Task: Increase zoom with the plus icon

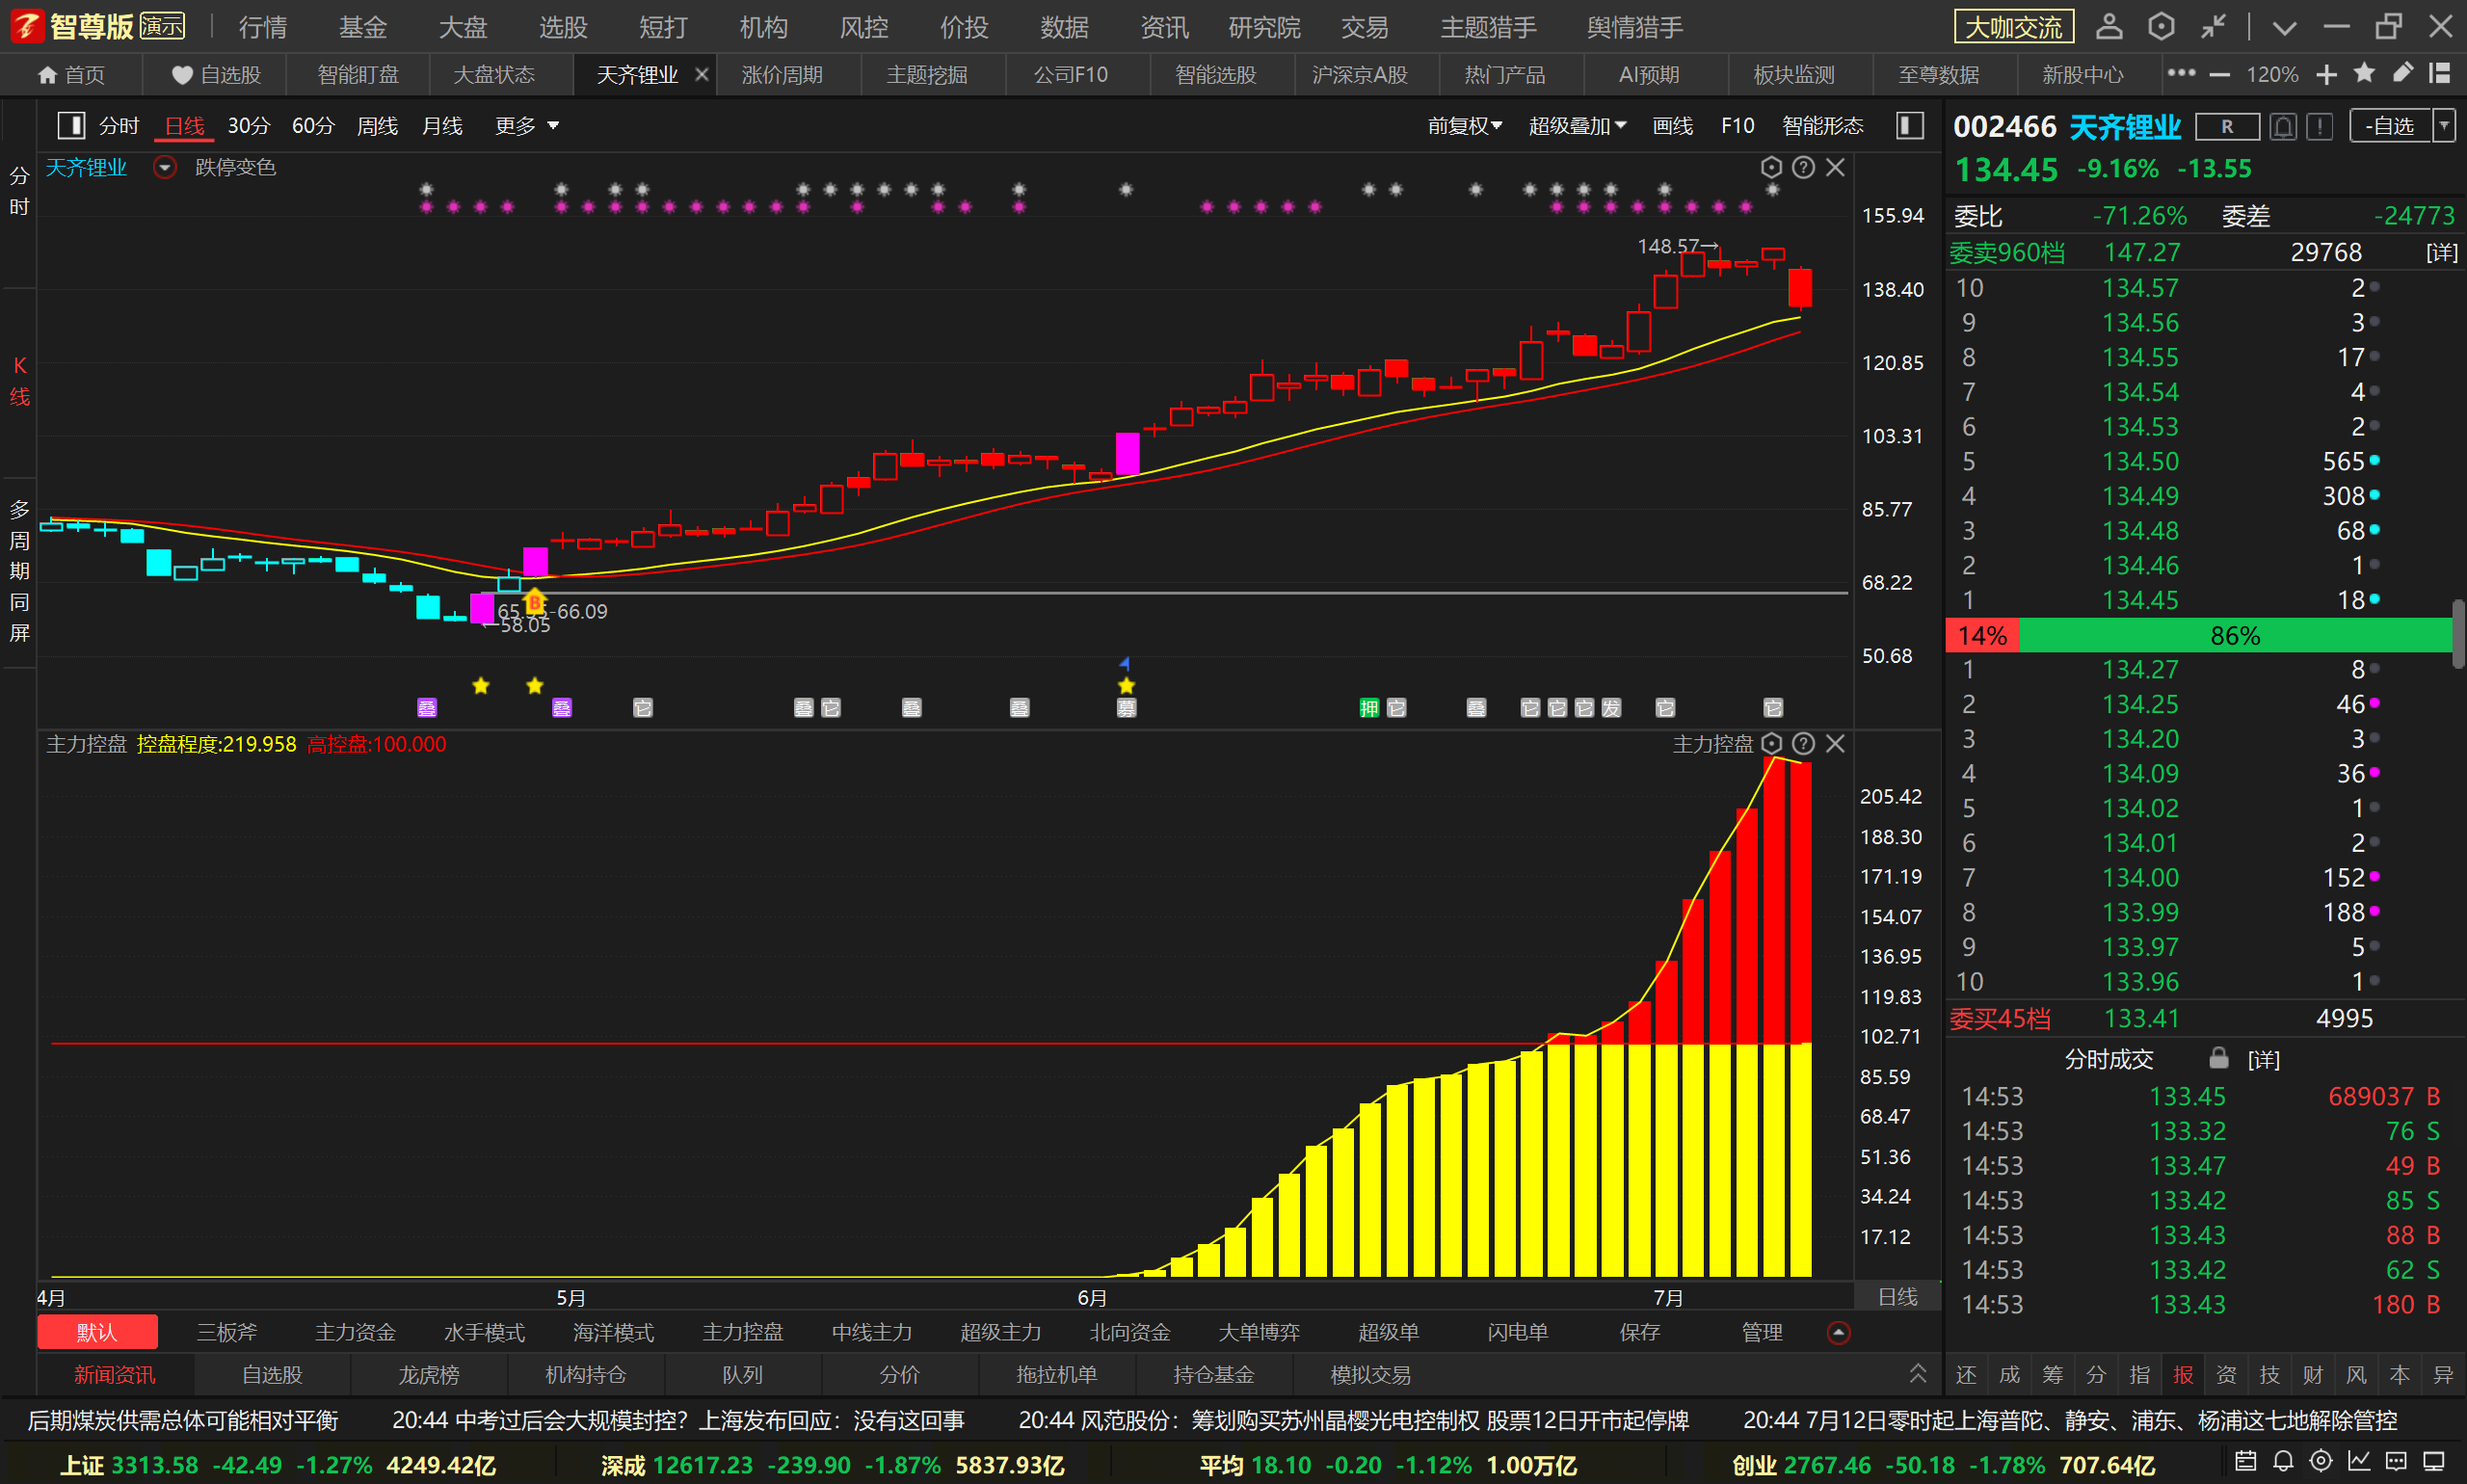Action: (x=2327, y=74)
